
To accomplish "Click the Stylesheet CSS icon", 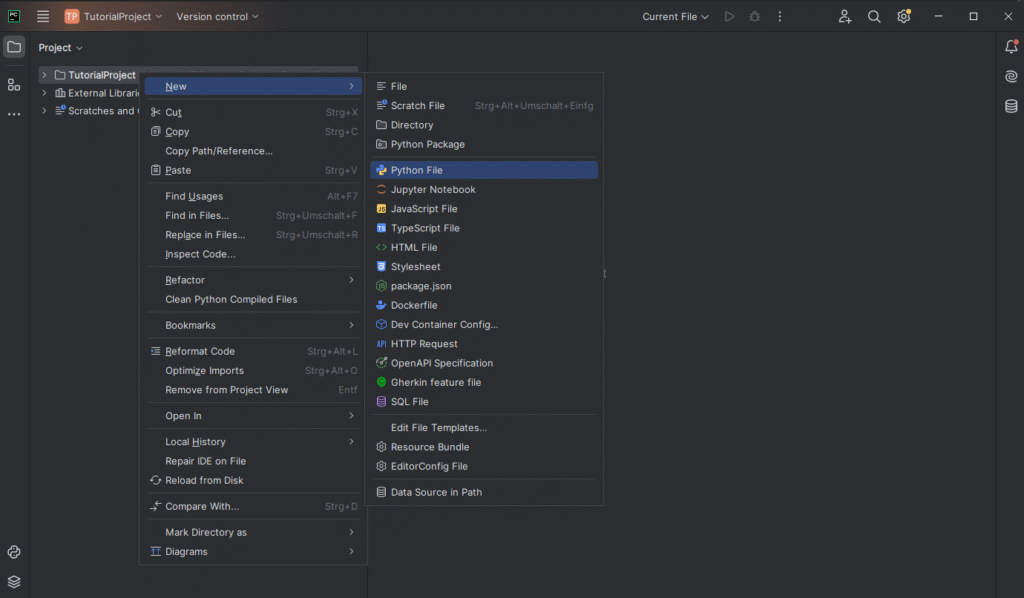I will click(381, 266).
